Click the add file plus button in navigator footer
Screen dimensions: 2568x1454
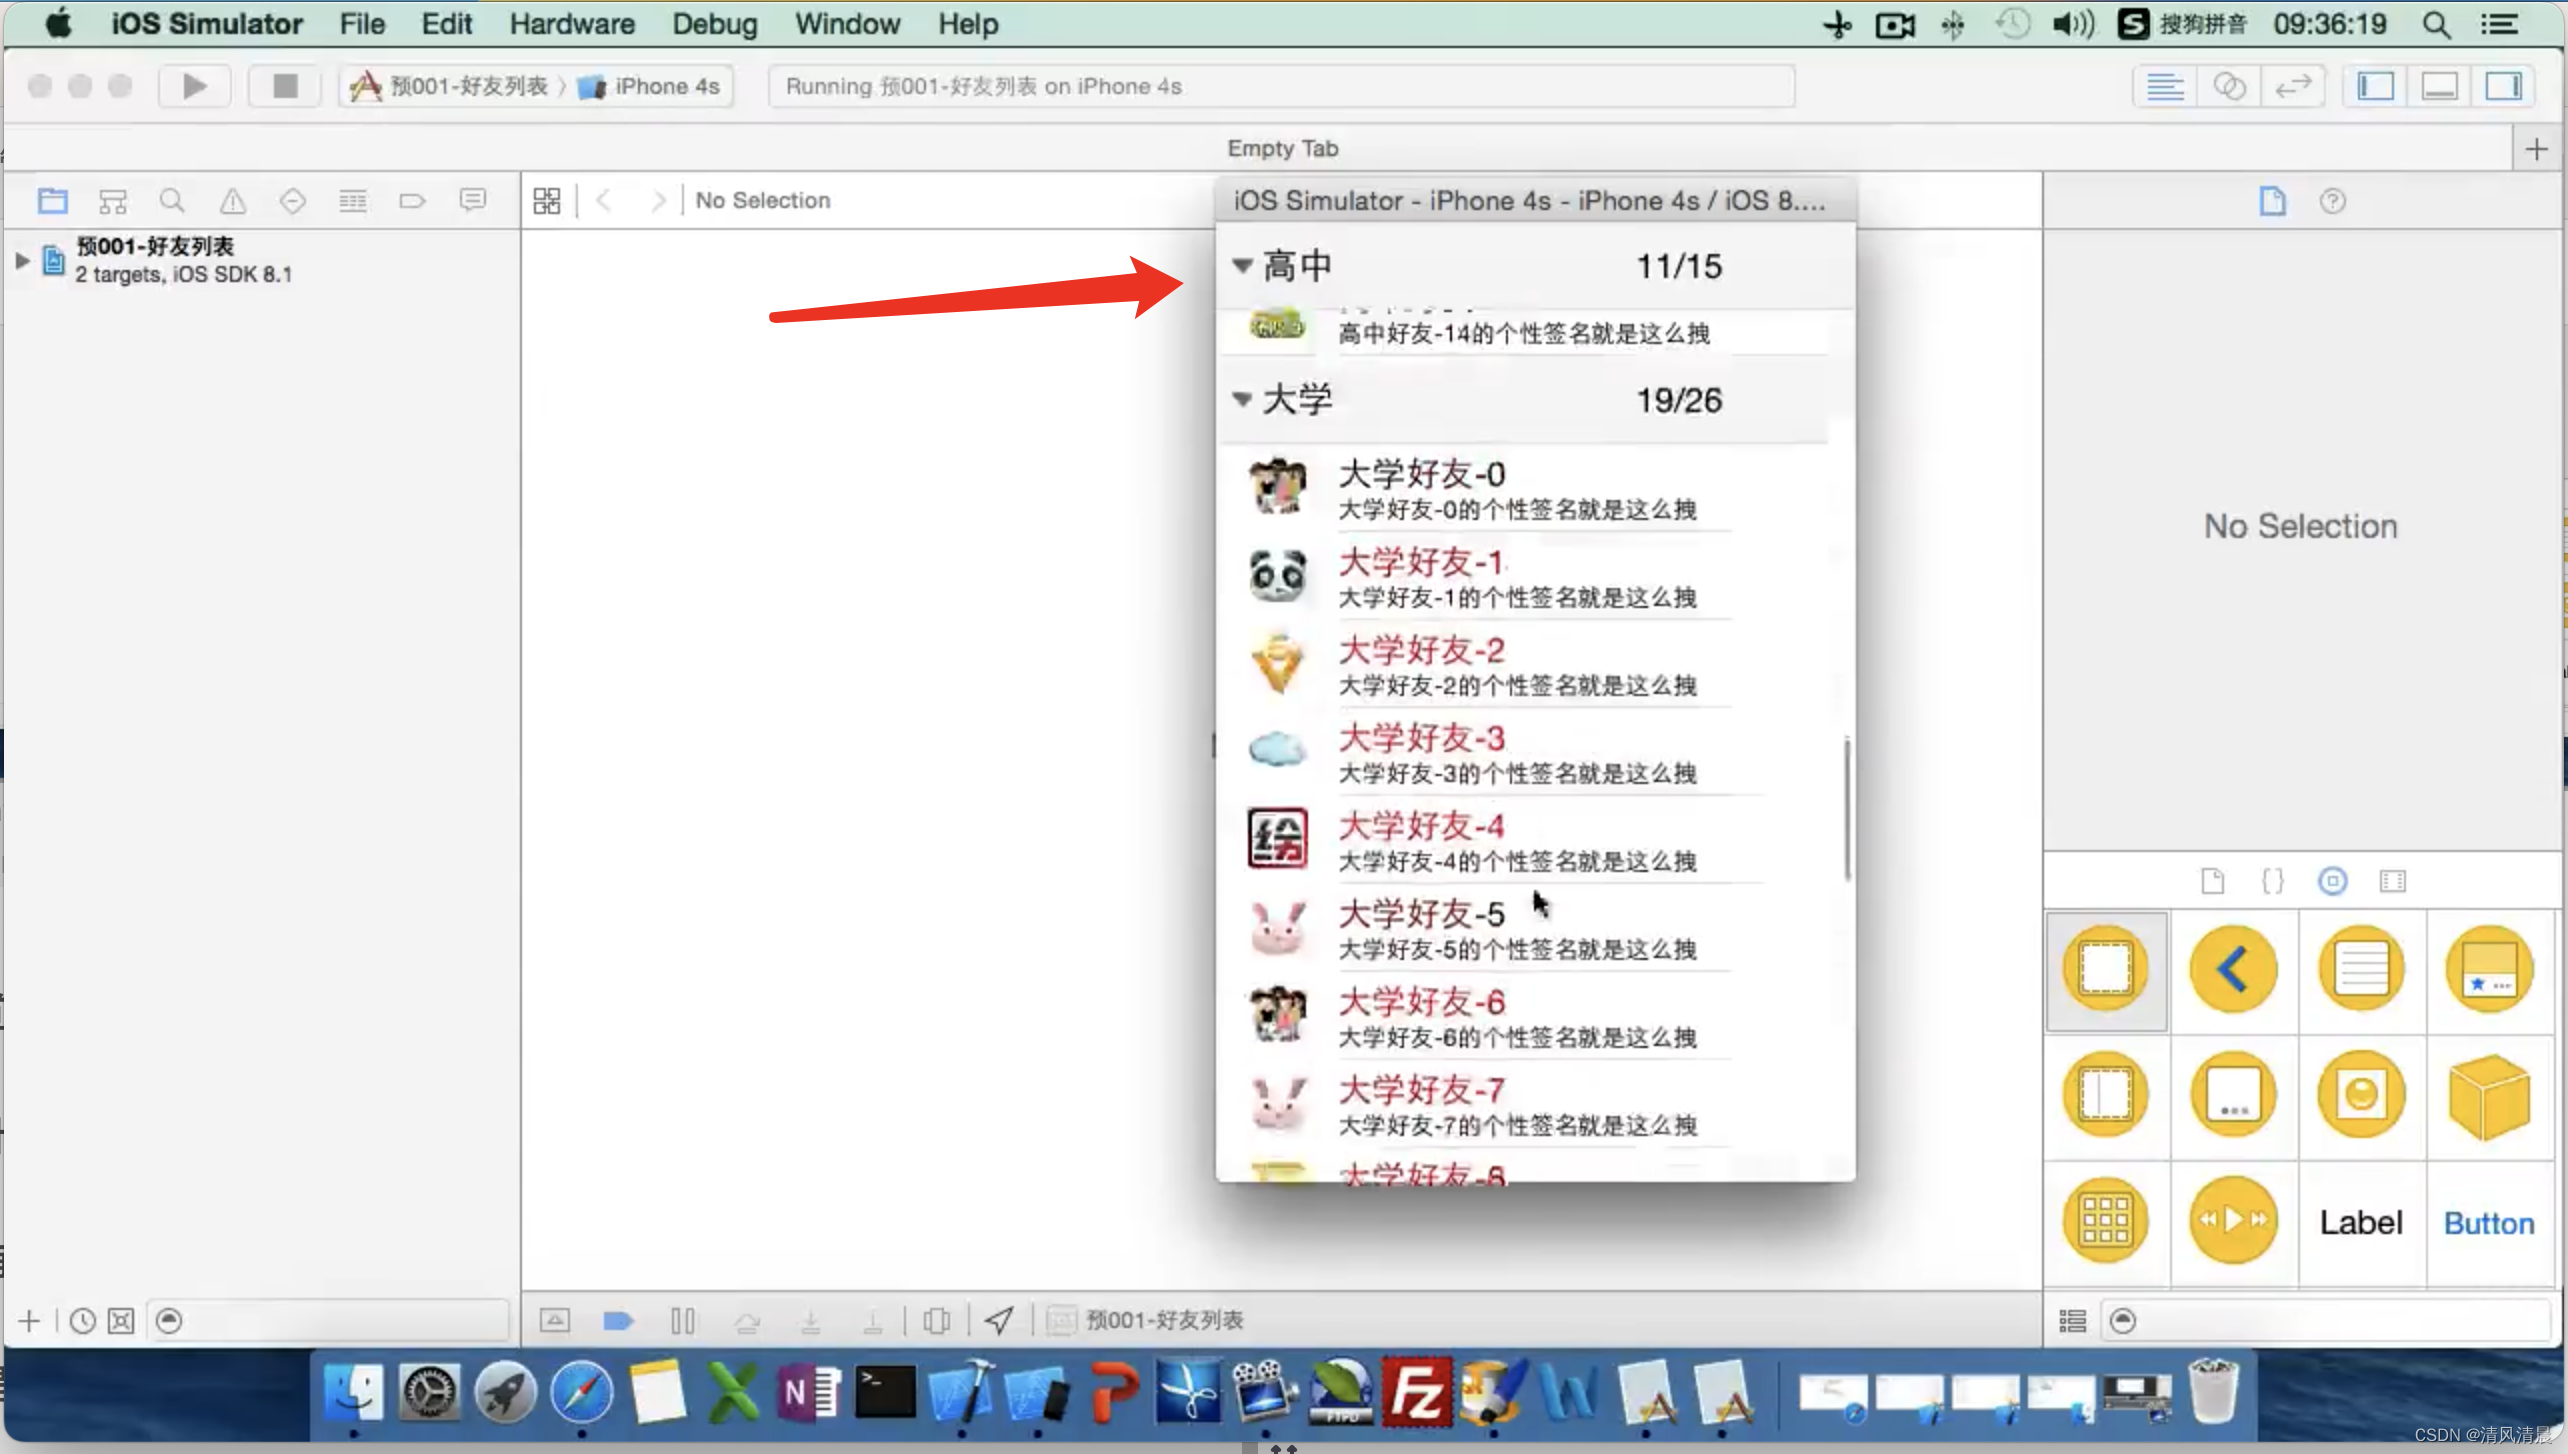pos(29,1321)
